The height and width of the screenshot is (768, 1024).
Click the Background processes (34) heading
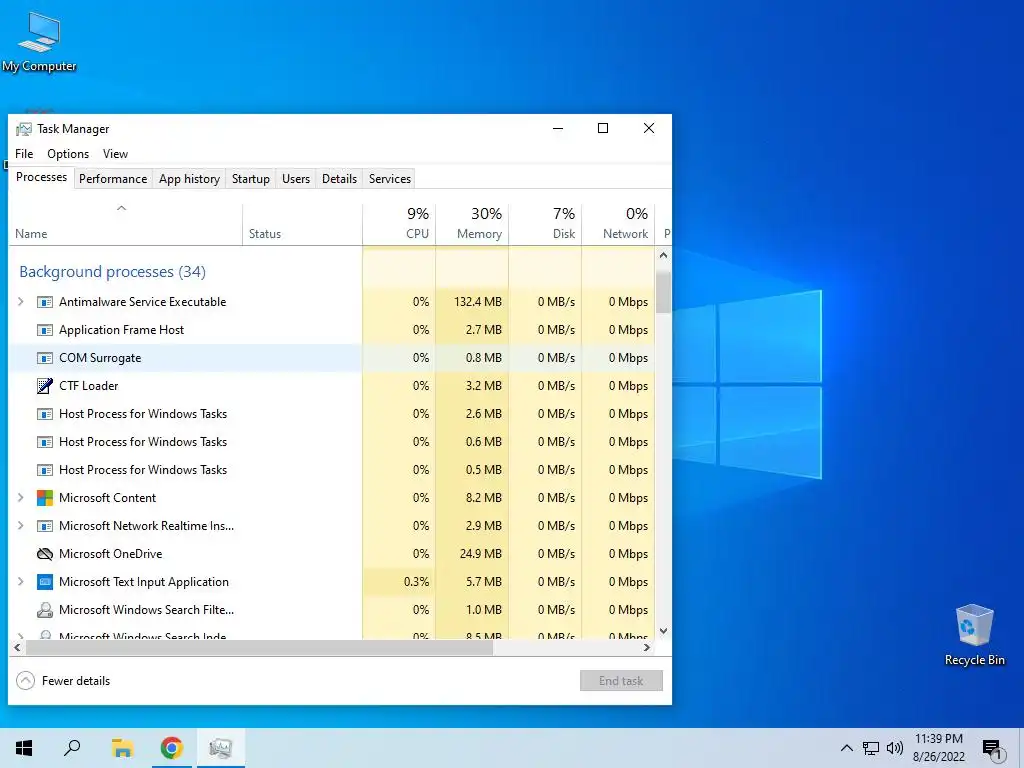pos(112,272)
